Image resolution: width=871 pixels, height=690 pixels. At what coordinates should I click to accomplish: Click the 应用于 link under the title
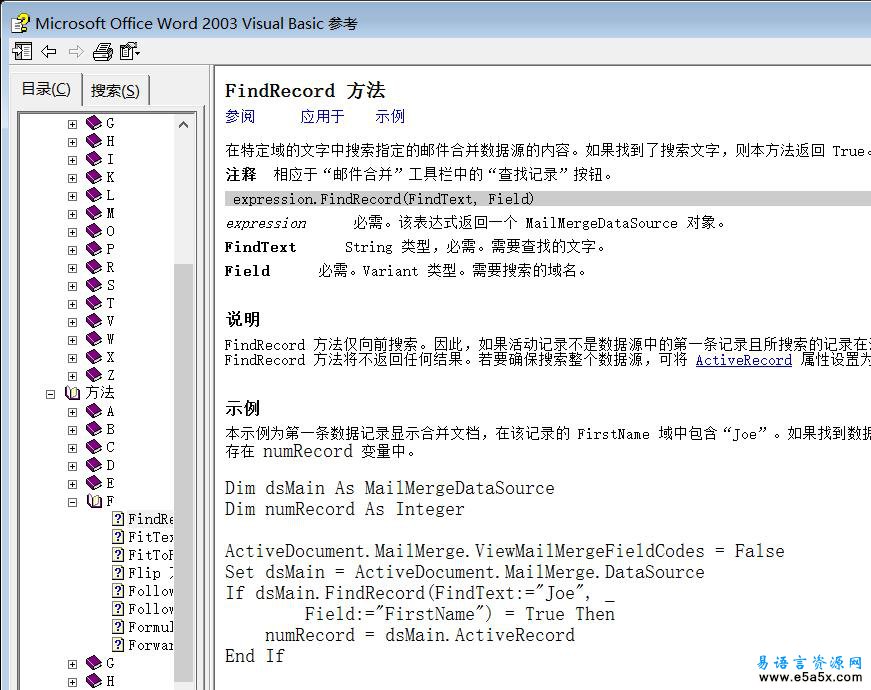[322, 117]
